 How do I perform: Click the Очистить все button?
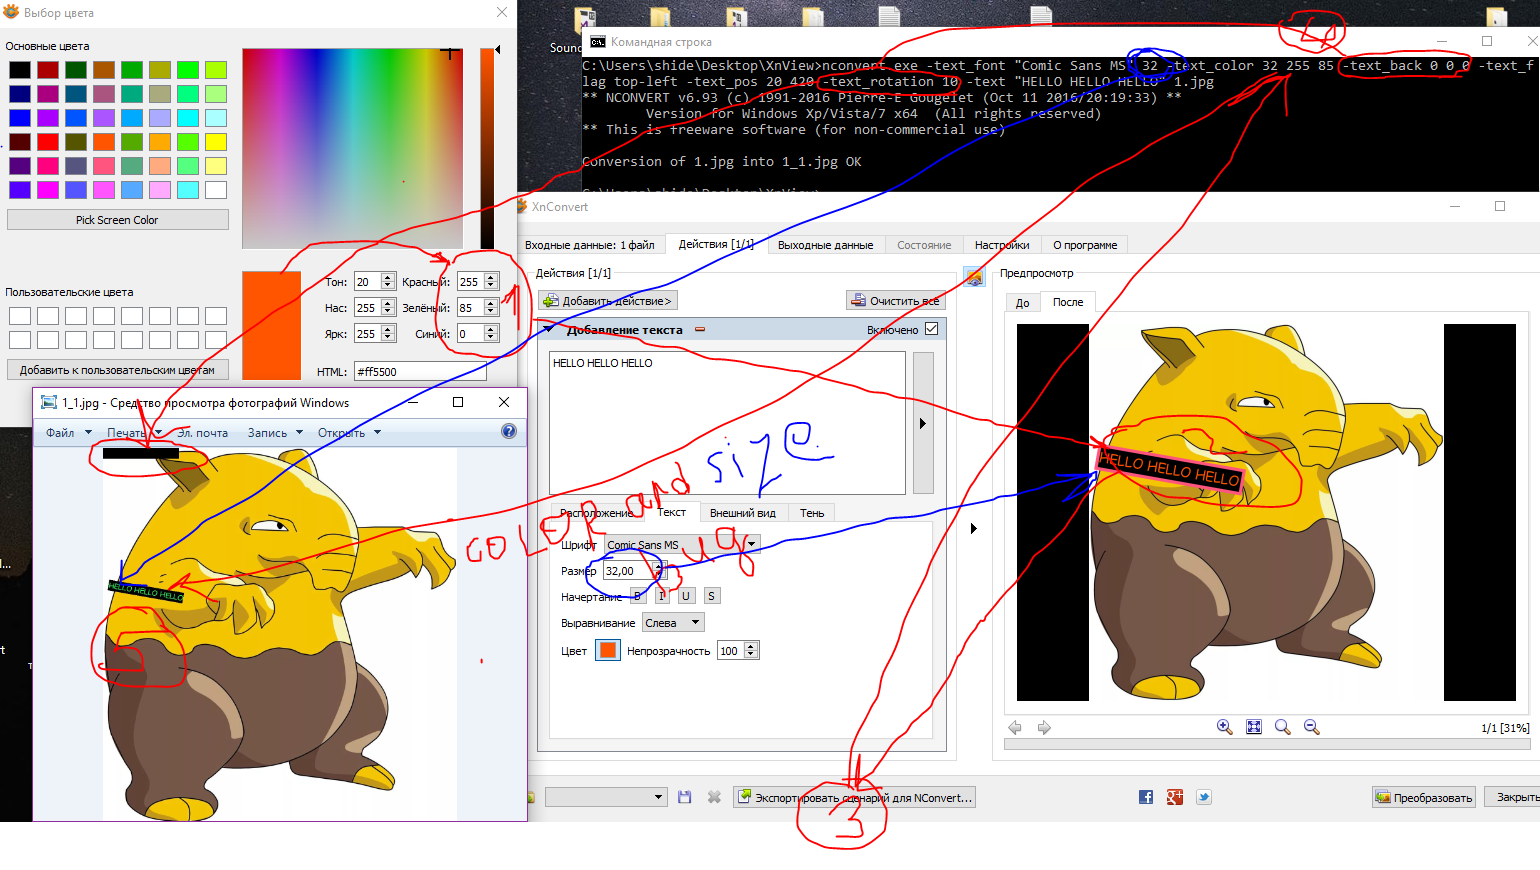895,300
